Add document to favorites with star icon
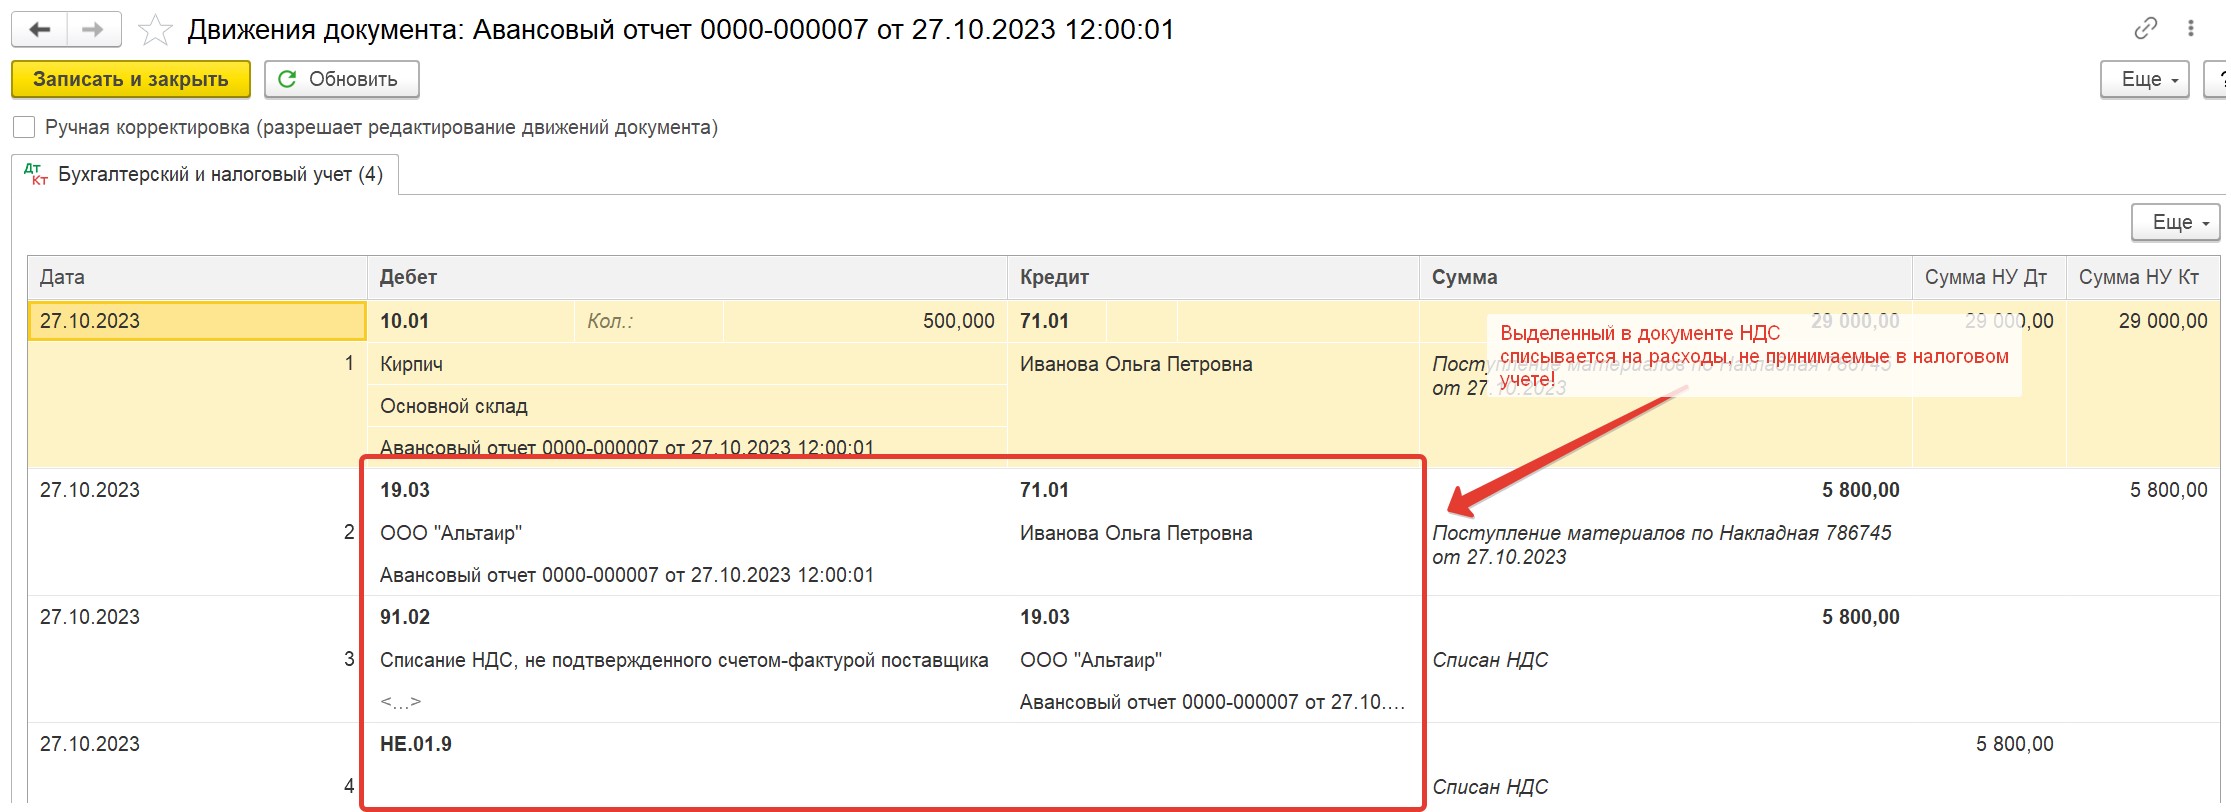Screen dimensions: 2231x812 click(x=154, y=30)
